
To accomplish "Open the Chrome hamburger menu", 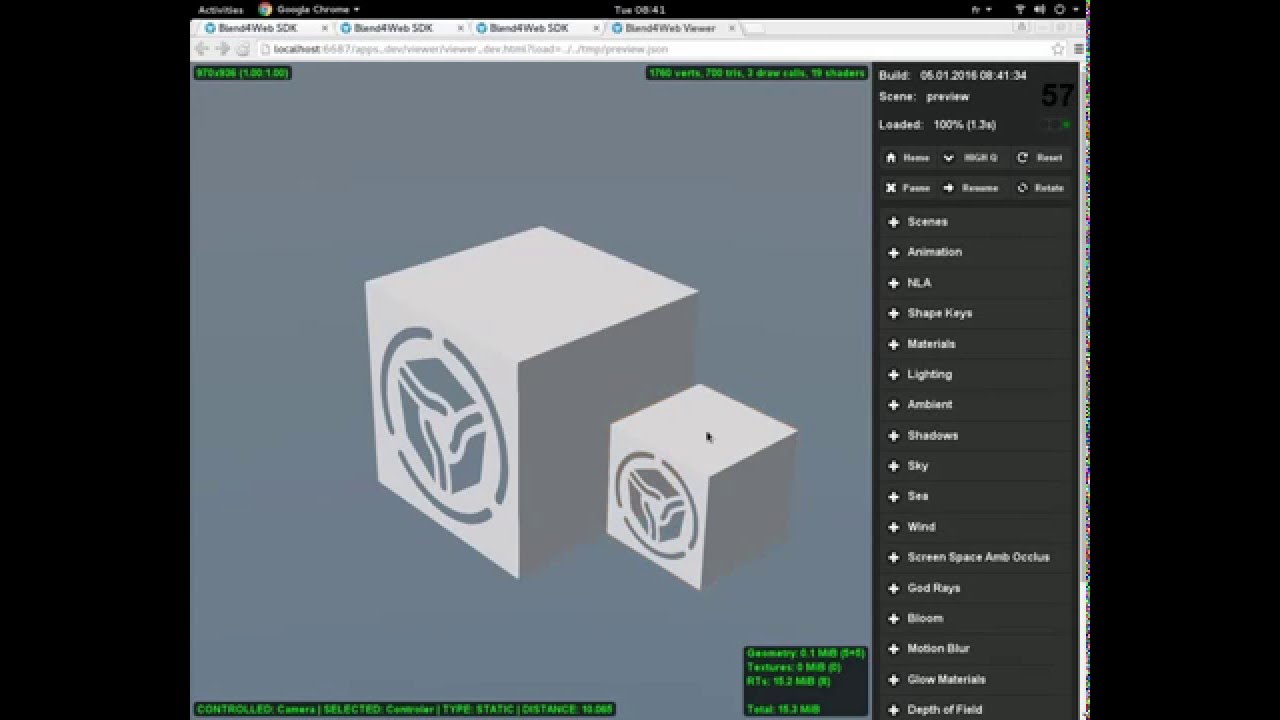I will pyautogui.click(x=1079, y=48).
